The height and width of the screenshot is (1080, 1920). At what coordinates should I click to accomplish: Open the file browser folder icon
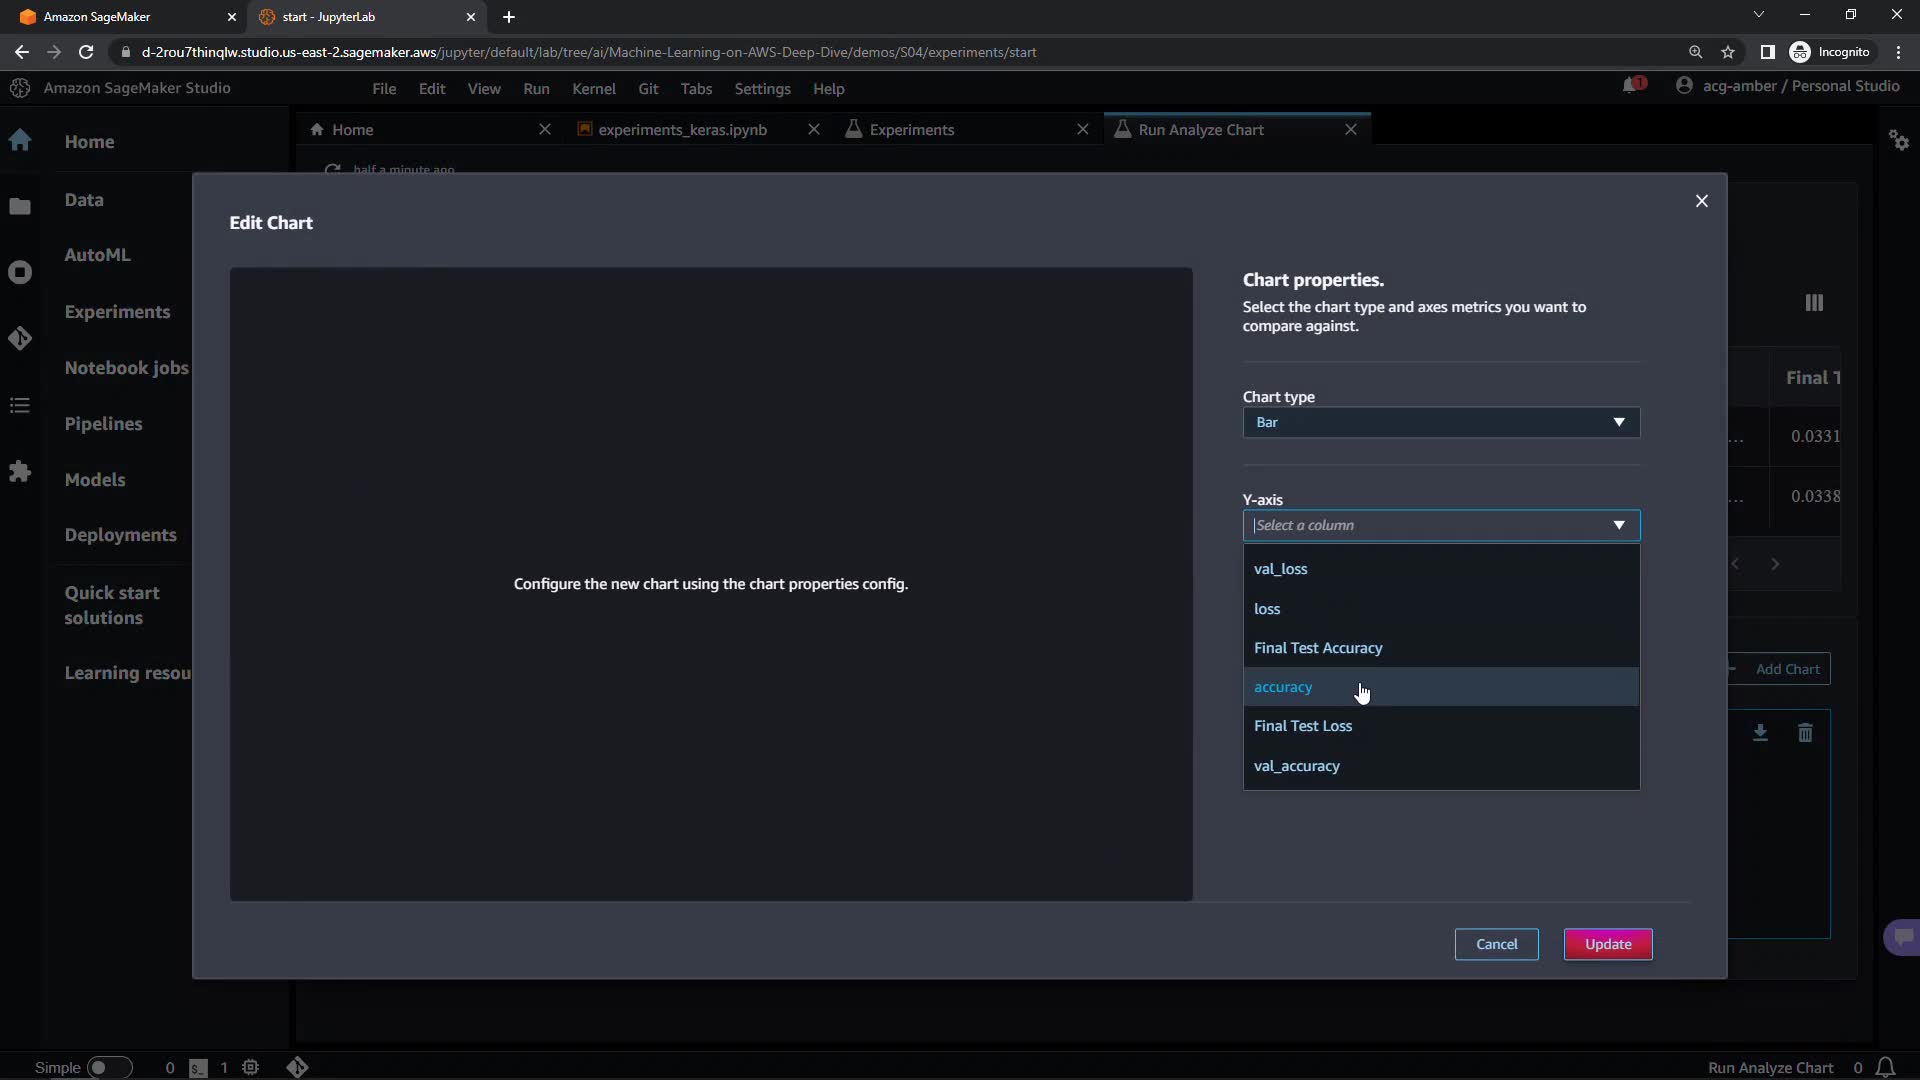[x=20, y=207]
